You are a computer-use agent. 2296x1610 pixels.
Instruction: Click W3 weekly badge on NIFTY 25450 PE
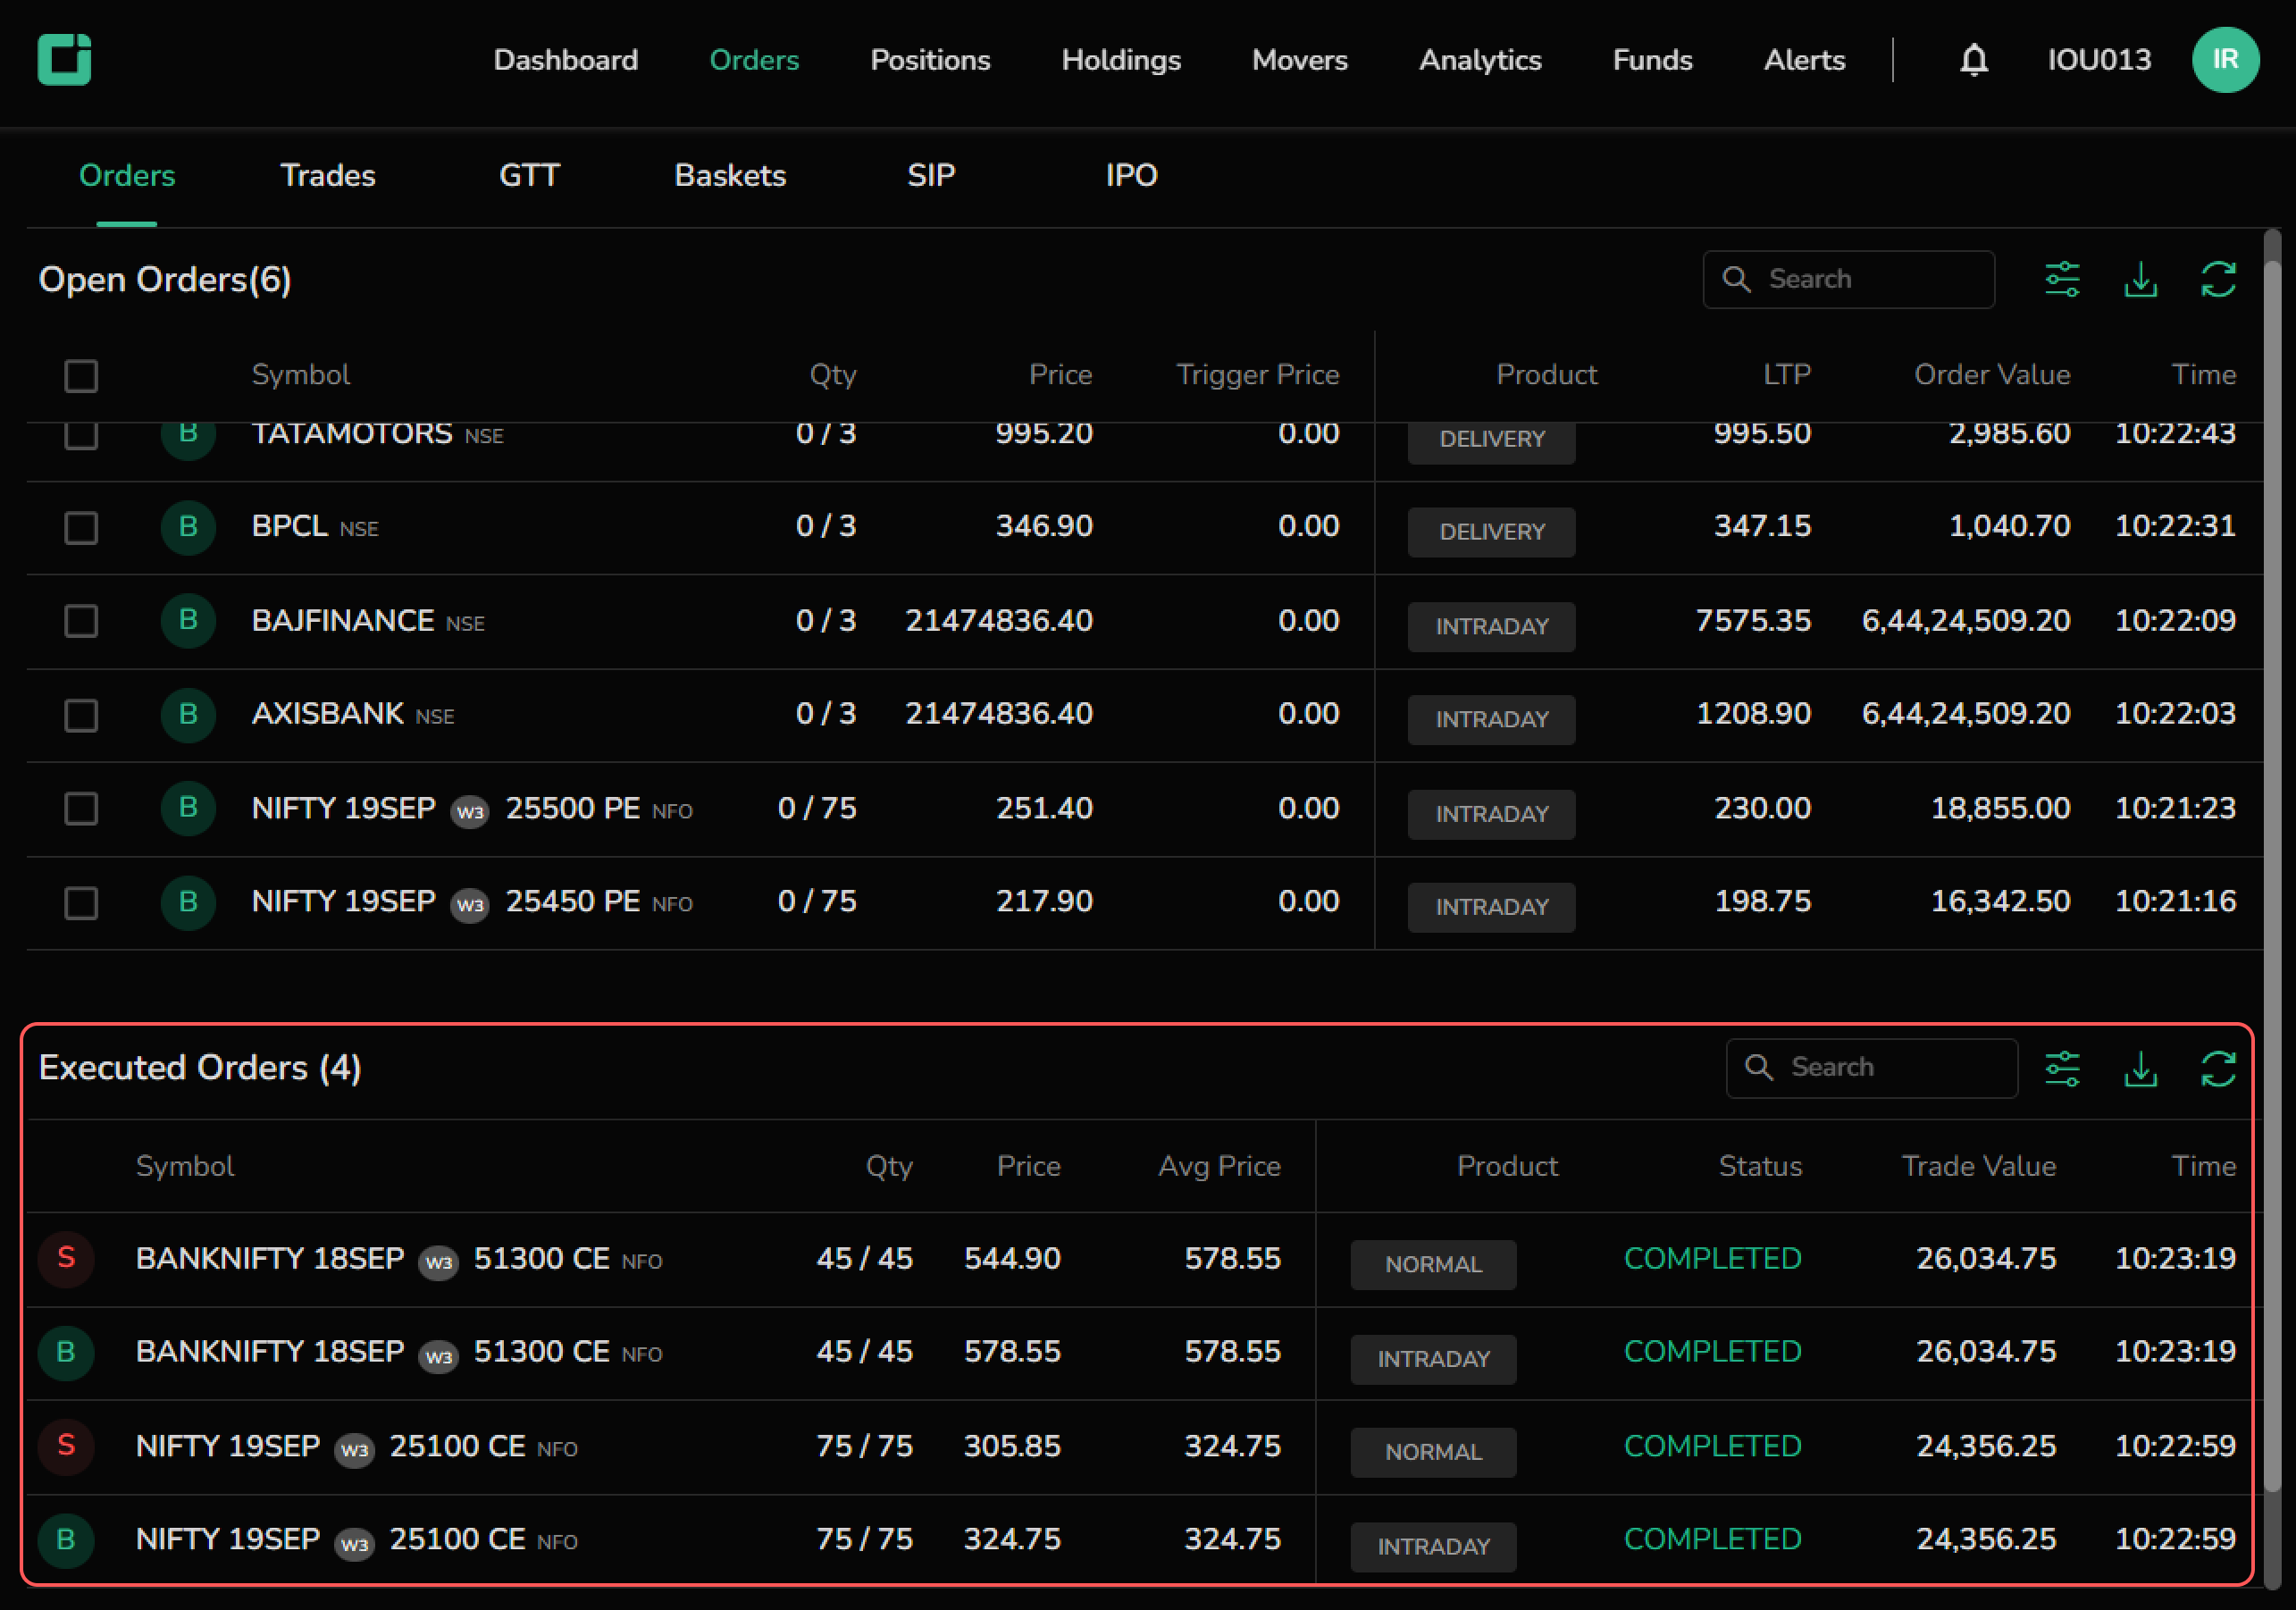click(x=470, y=905)
